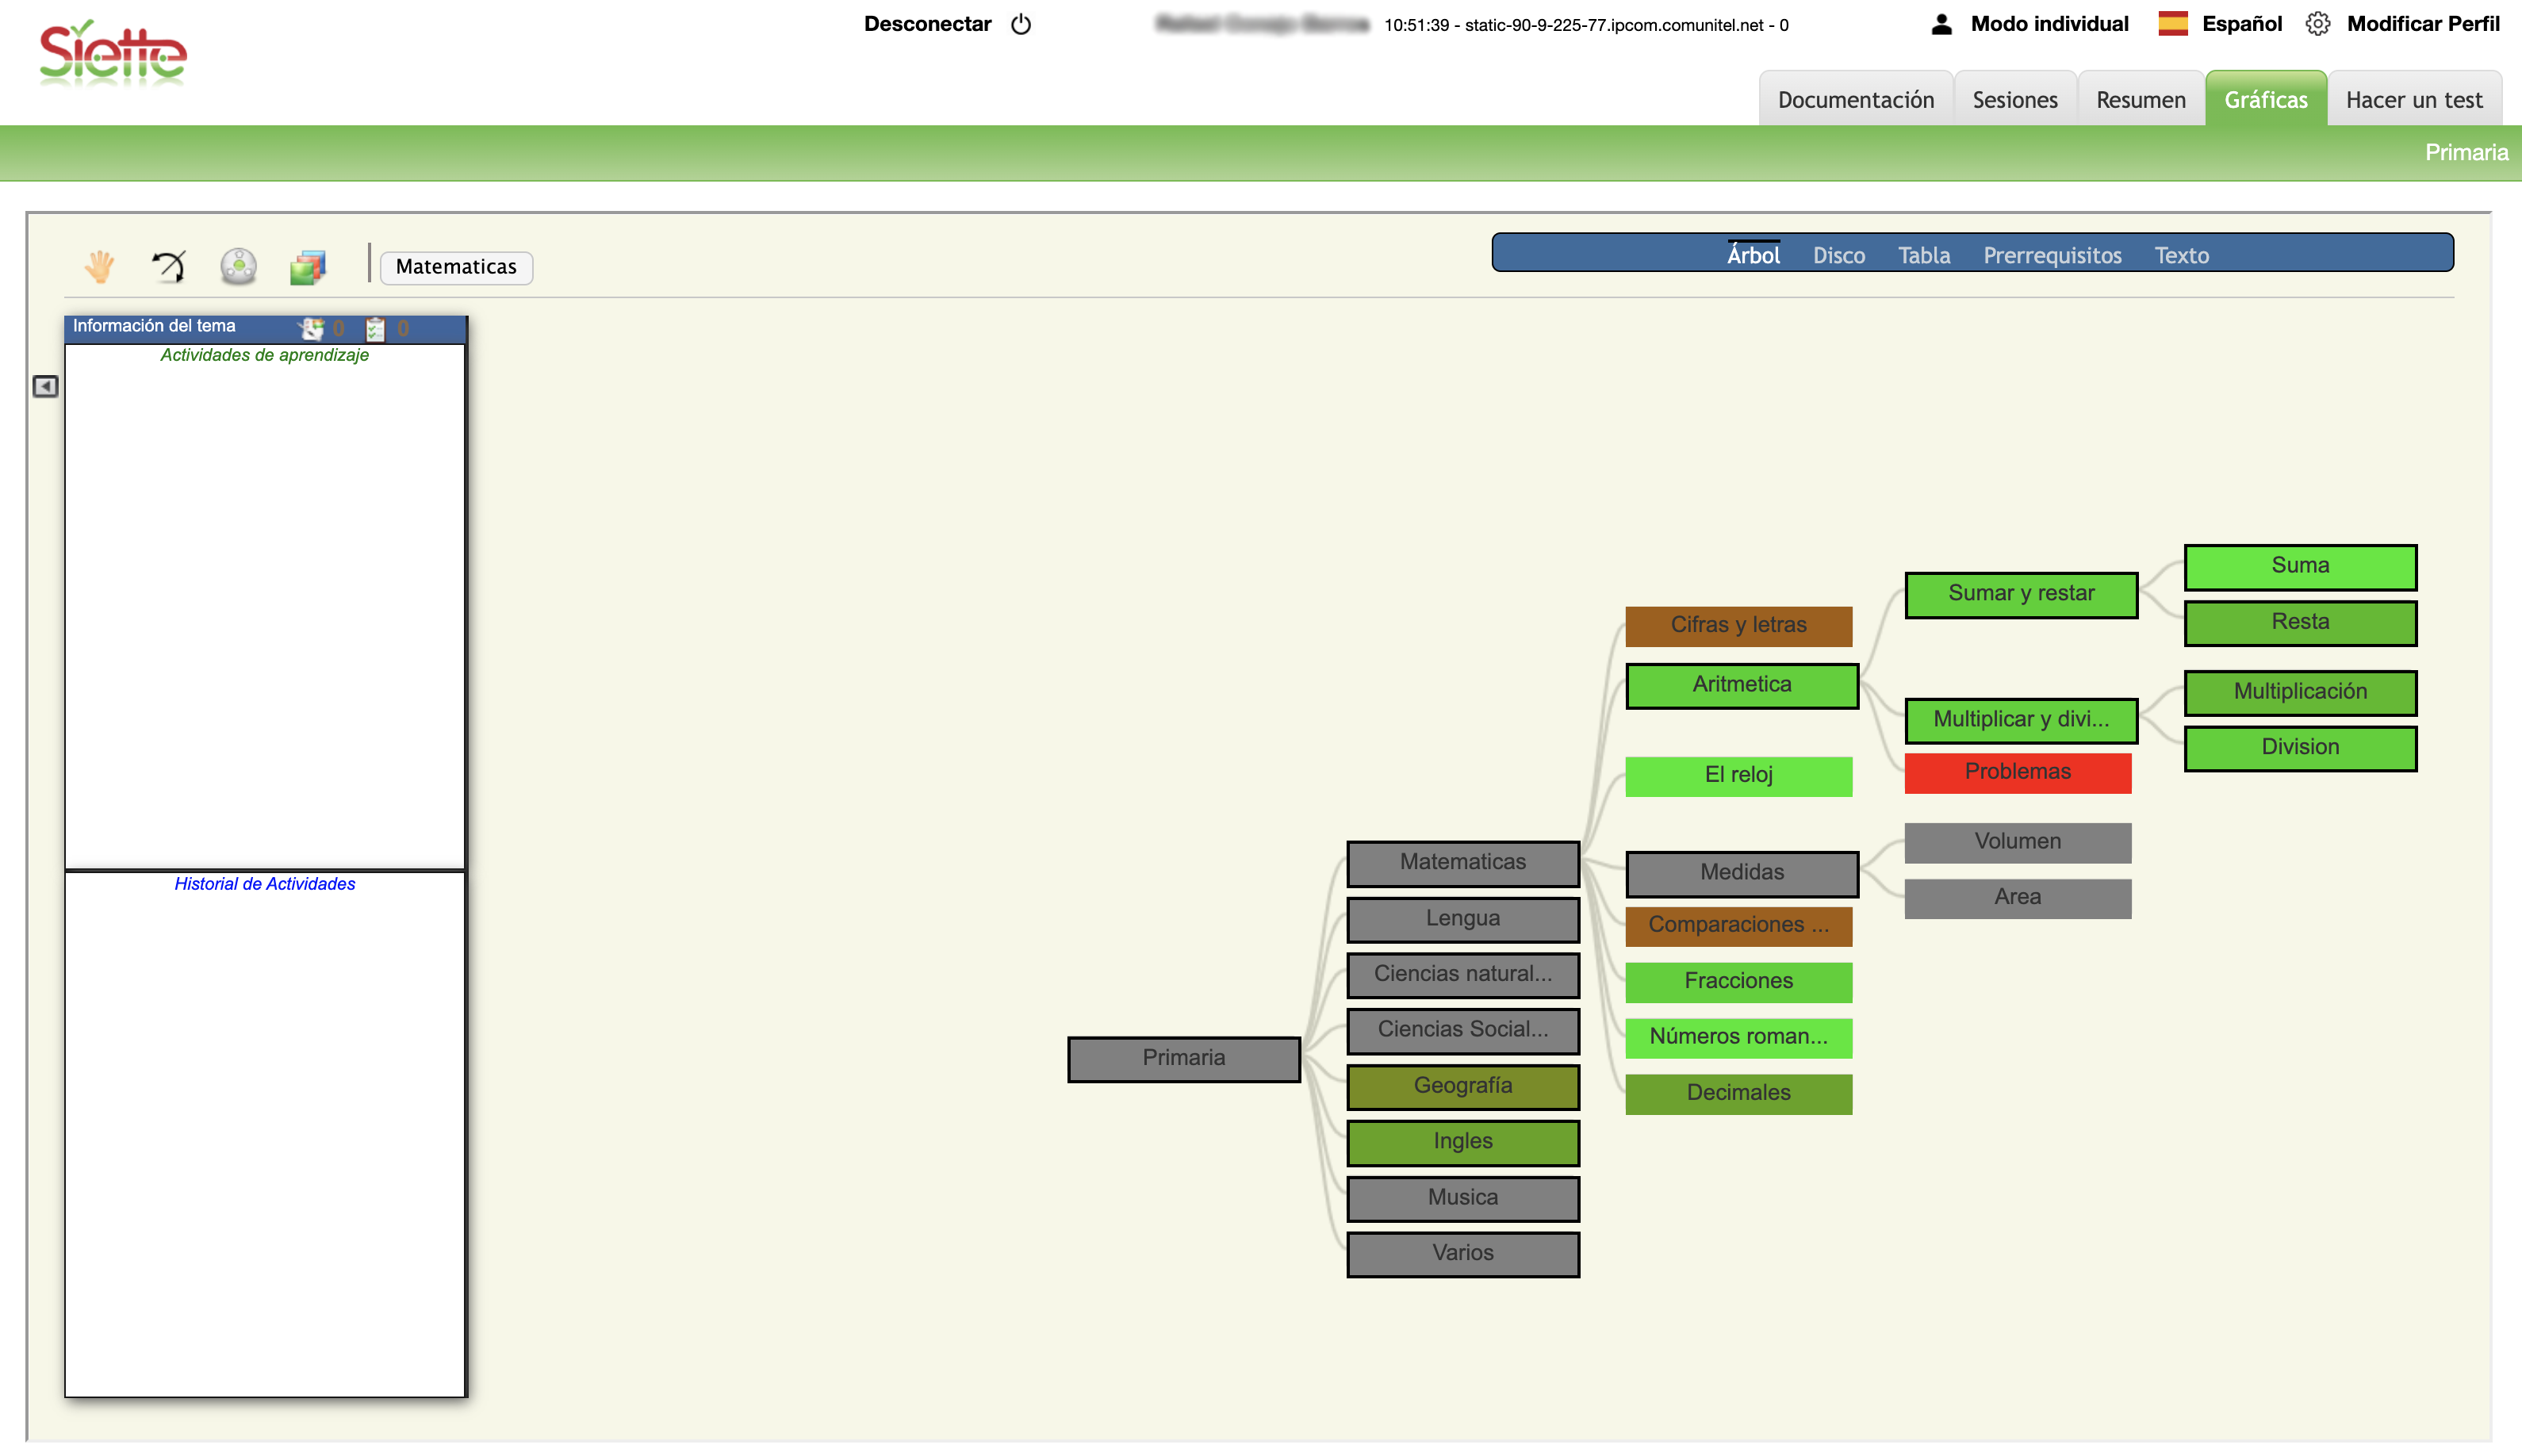Click the Matematicas breadcrumb button
Image resolution: width=2522 pixels, height=1456 pixels.
456,267
